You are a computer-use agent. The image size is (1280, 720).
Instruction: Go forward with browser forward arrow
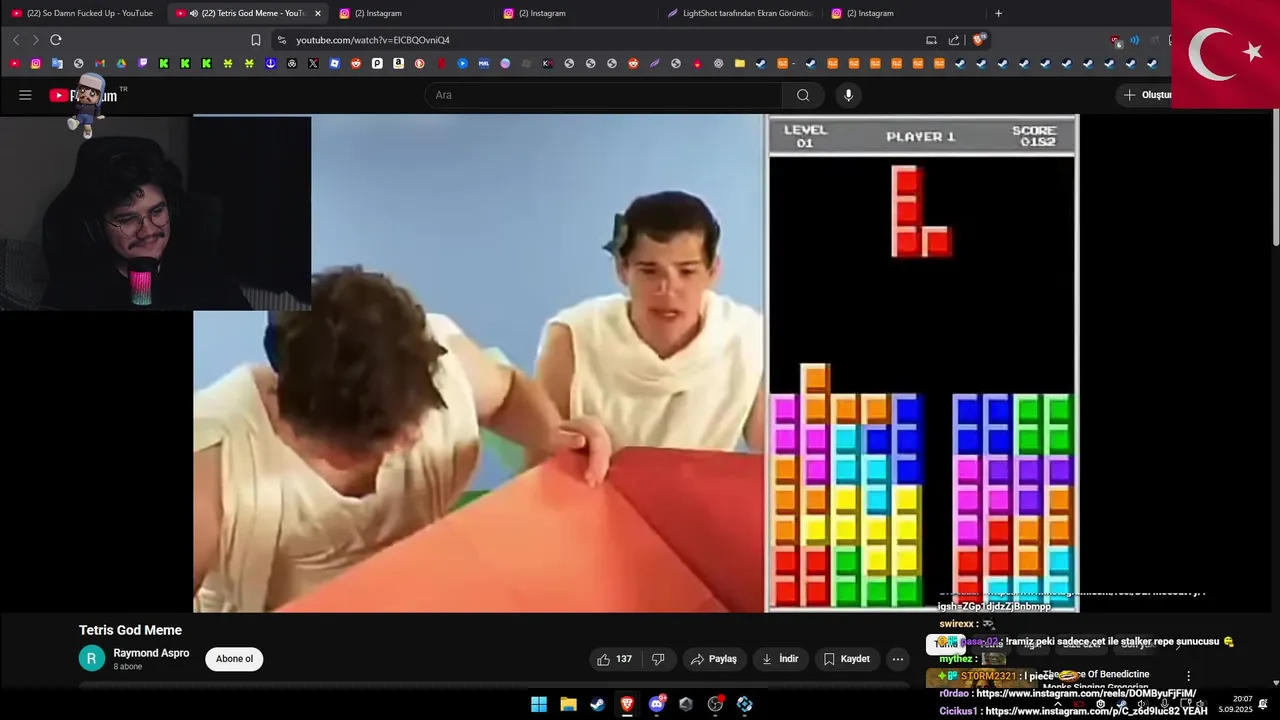coord(35,40)
